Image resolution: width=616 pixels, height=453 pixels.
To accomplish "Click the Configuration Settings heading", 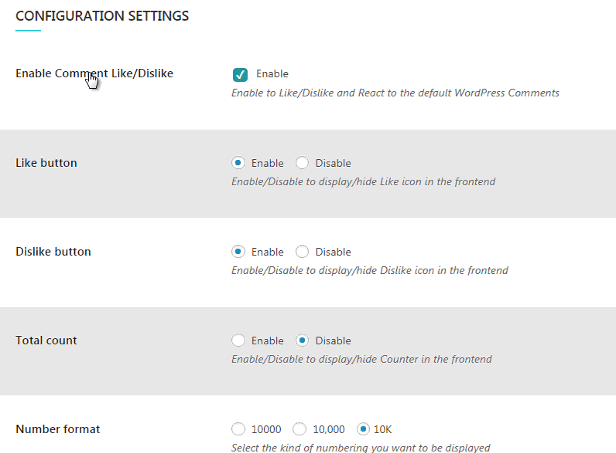I will coord(102,16).
